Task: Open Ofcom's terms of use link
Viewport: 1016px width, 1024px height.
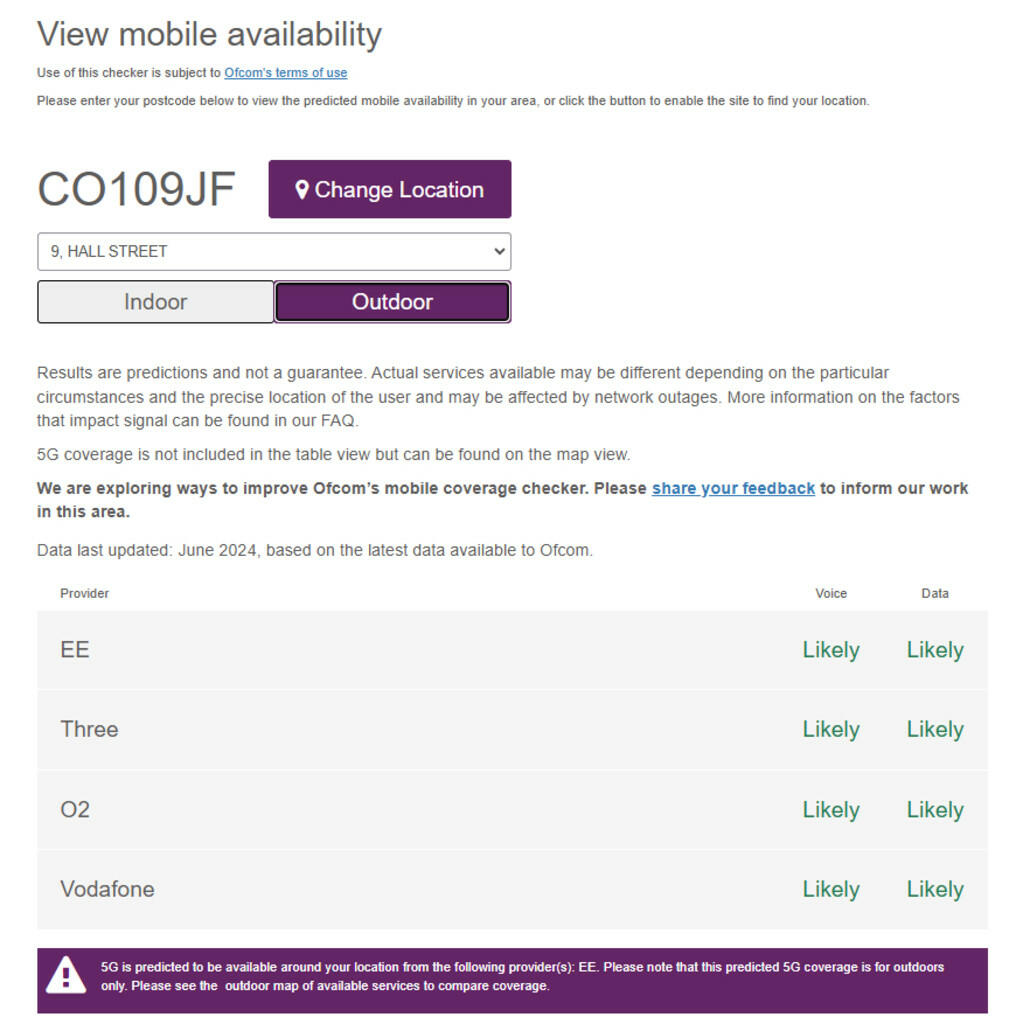Action: [285, 73]
